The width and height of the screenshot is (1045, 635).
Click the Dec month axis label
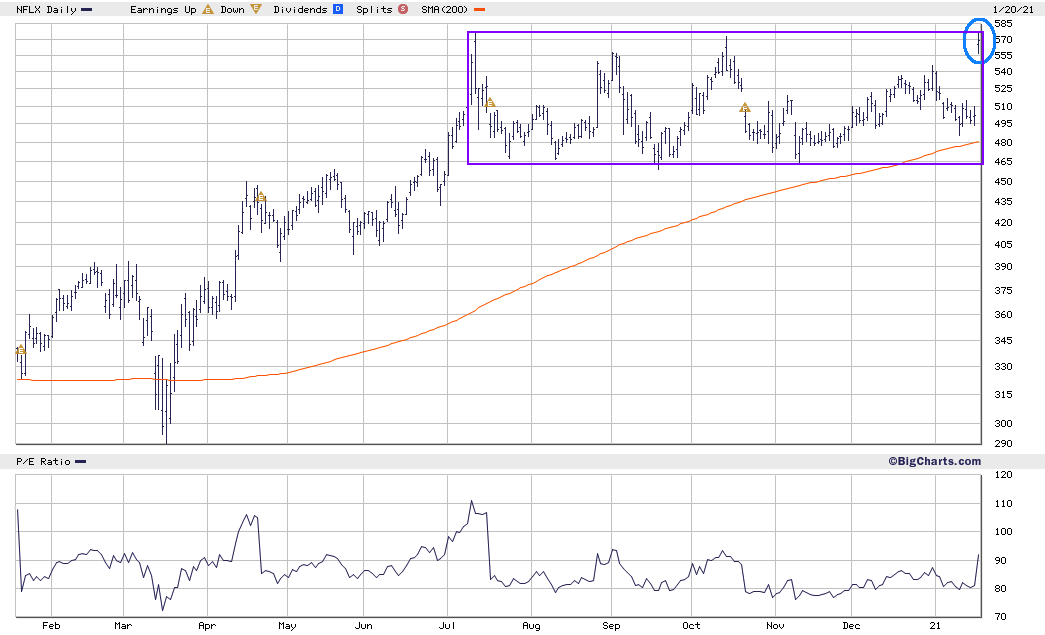coord(851,626)
